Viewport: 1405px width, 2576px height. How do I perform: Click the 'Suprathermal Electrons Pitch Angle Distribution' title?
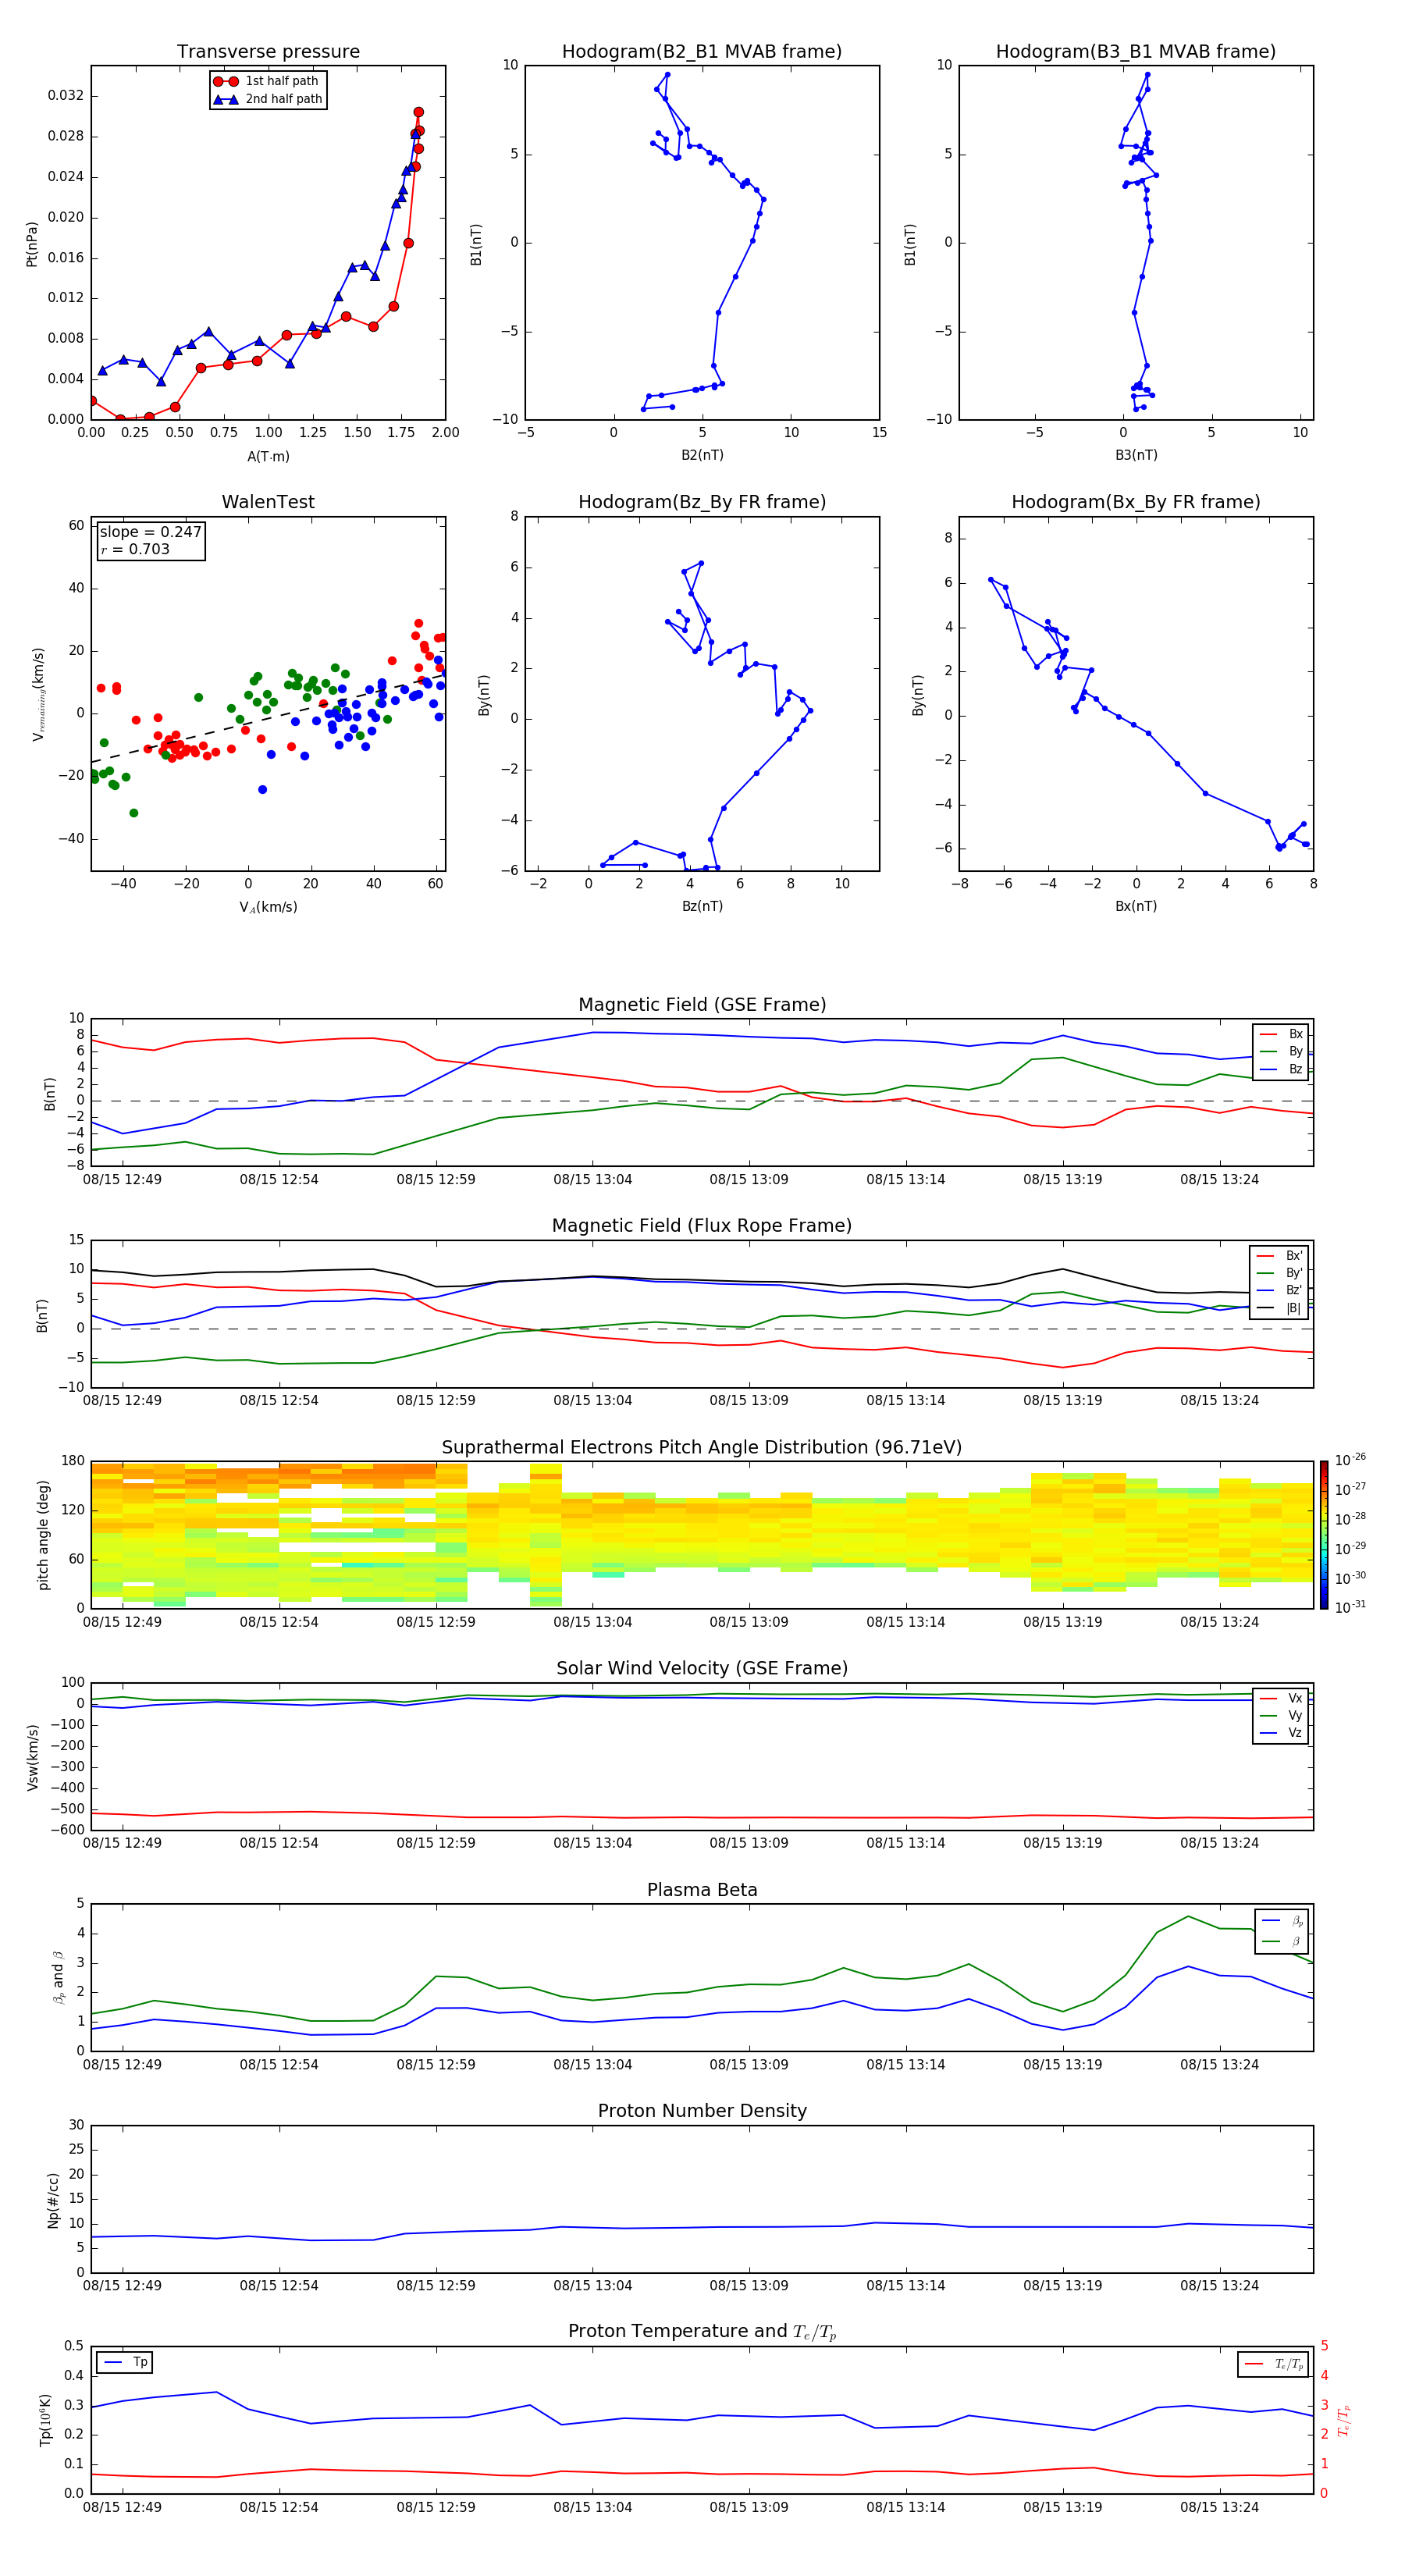702,1447
